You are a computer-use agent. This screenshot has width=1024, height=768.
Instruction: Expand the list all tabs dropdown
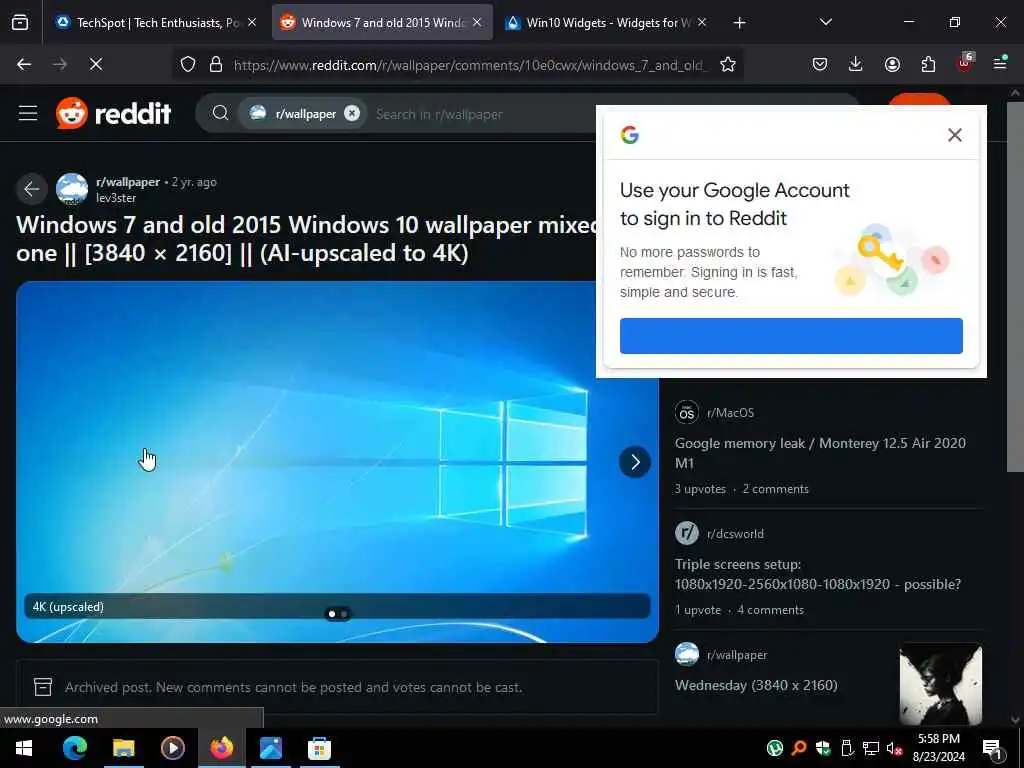[x=825, y=22]
